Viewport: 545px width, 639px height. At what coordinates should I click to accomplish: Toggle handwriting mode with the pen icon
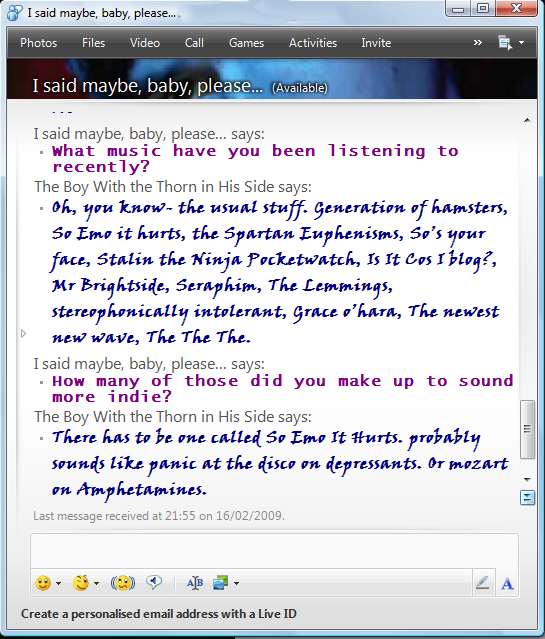(483, 583)
